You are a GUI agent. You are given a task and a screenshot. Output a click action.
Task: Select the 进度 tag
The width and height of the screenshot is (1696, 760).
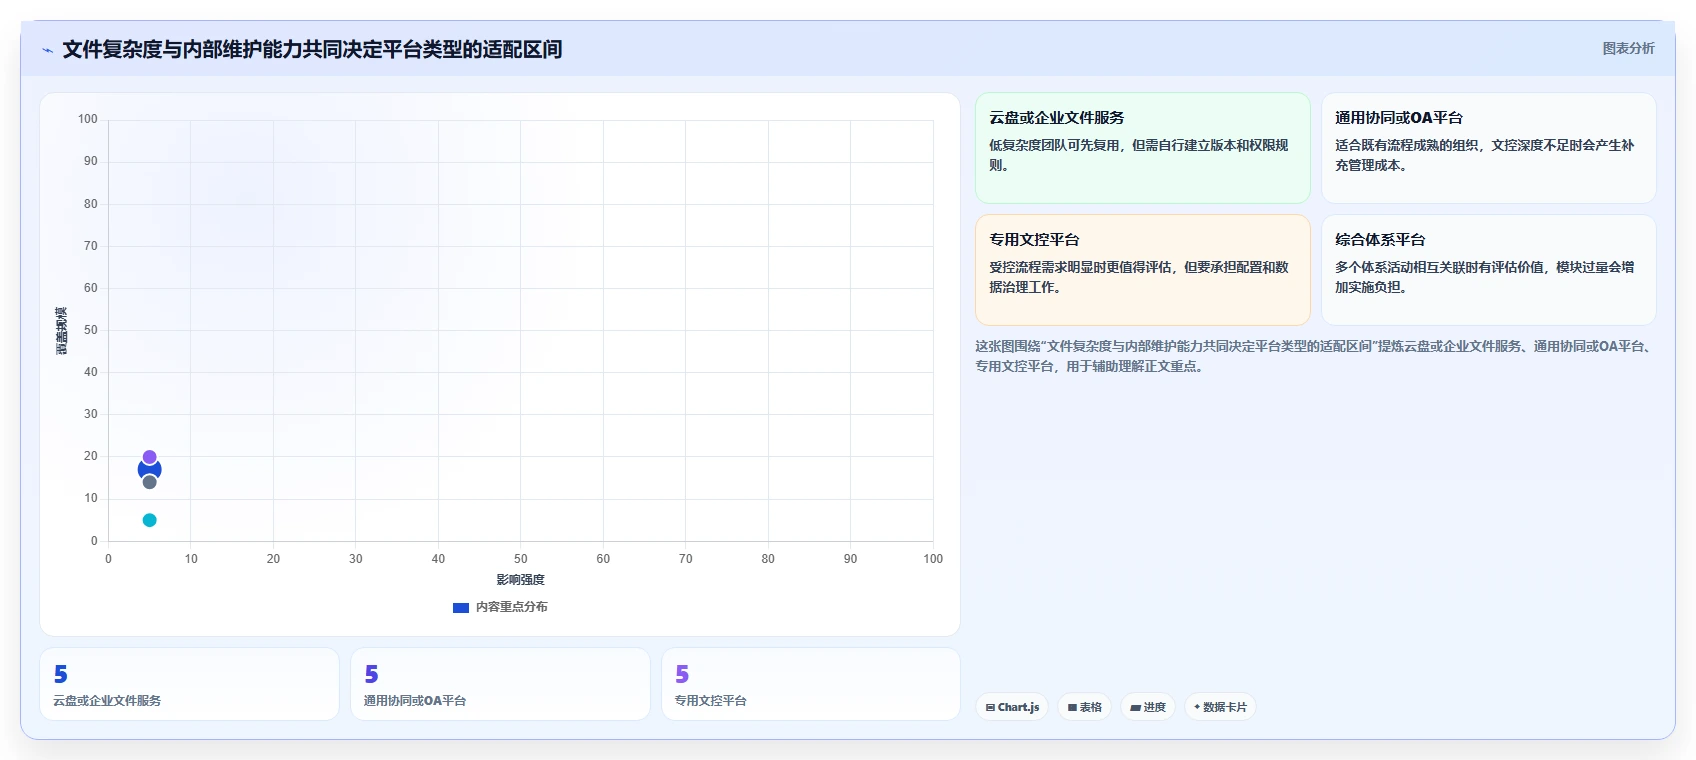1148,707
